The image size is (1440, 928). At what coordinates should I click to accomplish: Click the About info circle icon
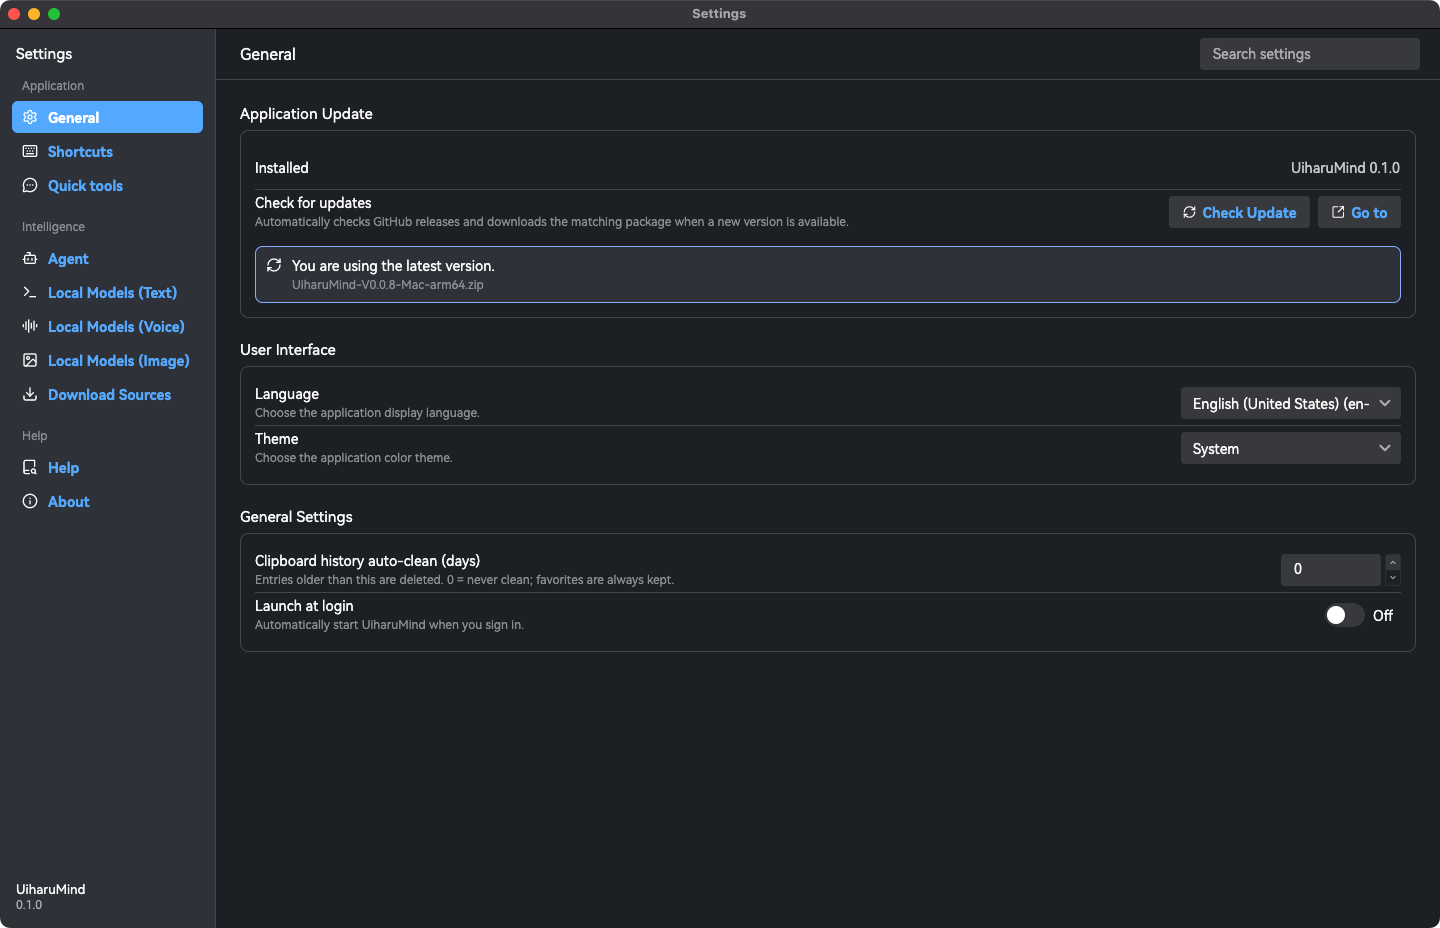(30, 501)
